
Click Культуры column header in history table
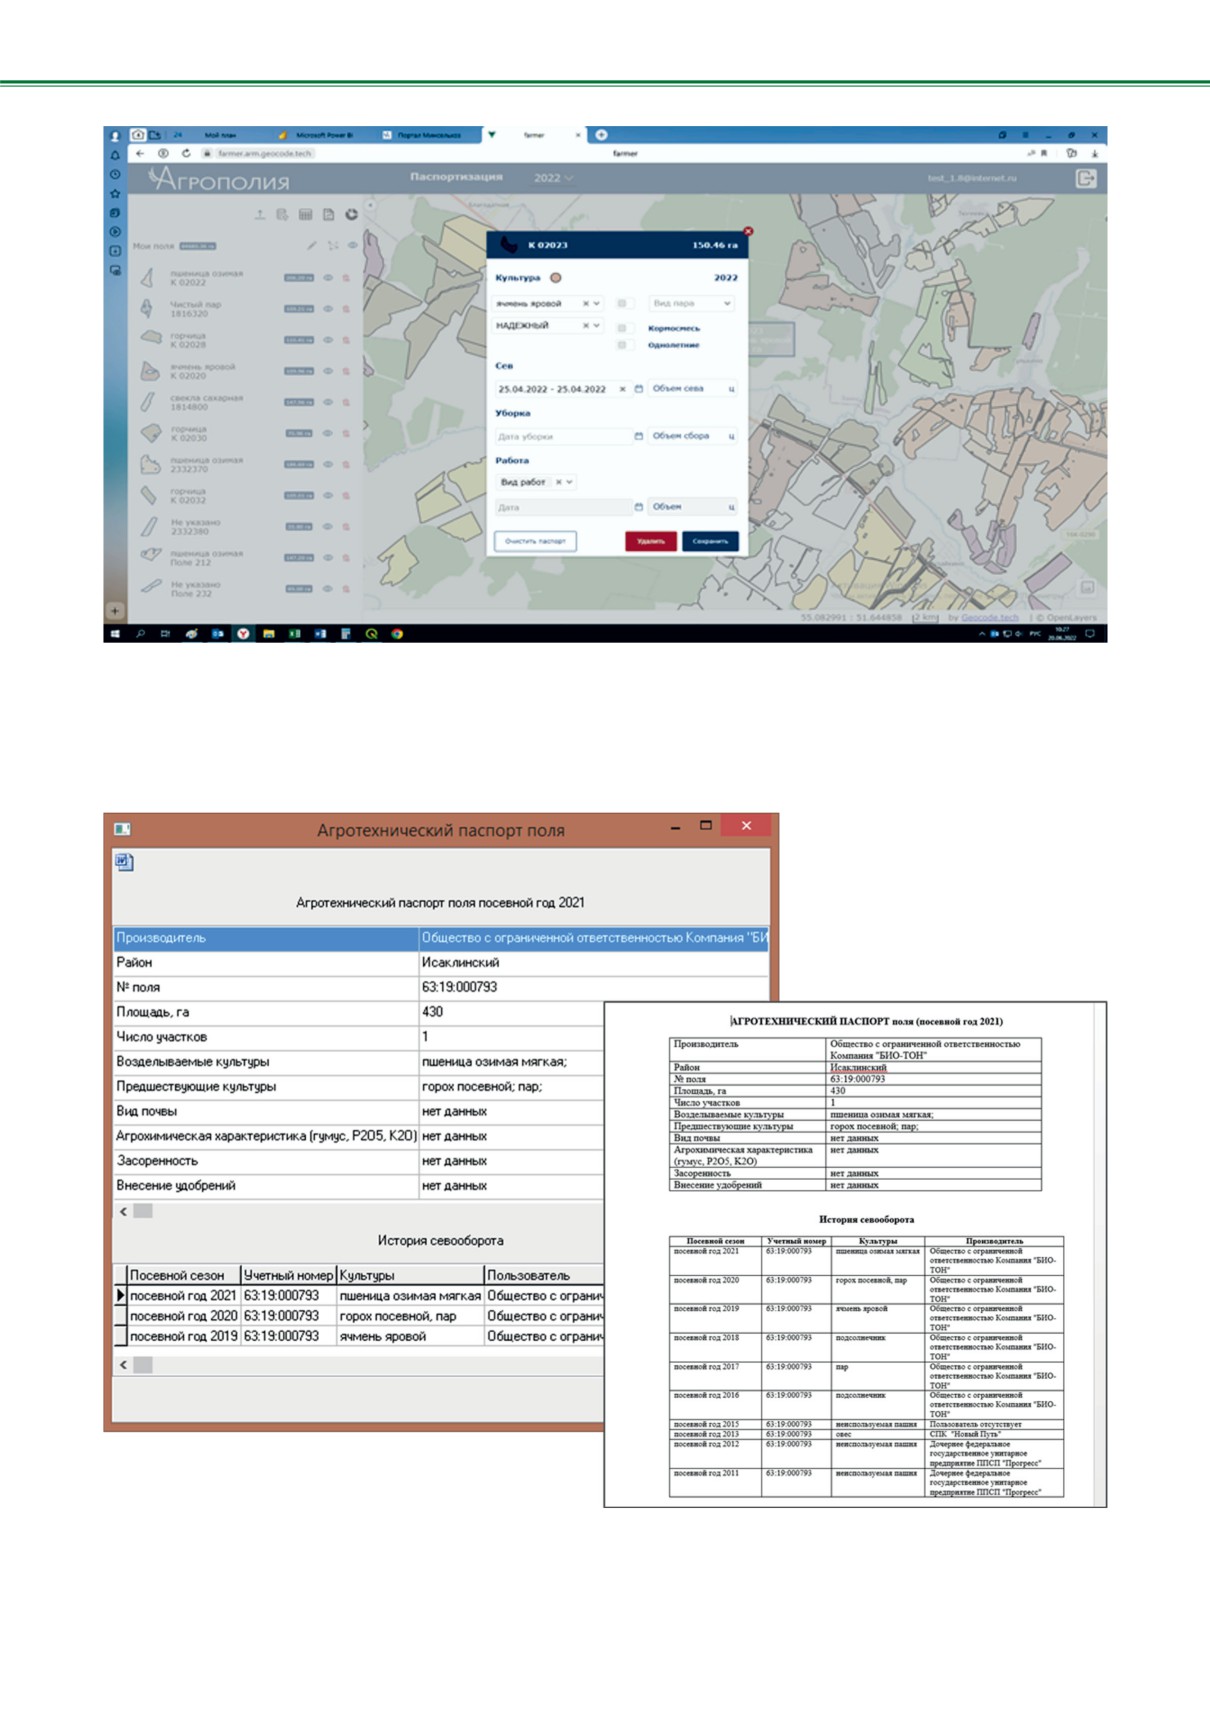pyautogui.click(x=410, y=1275)
